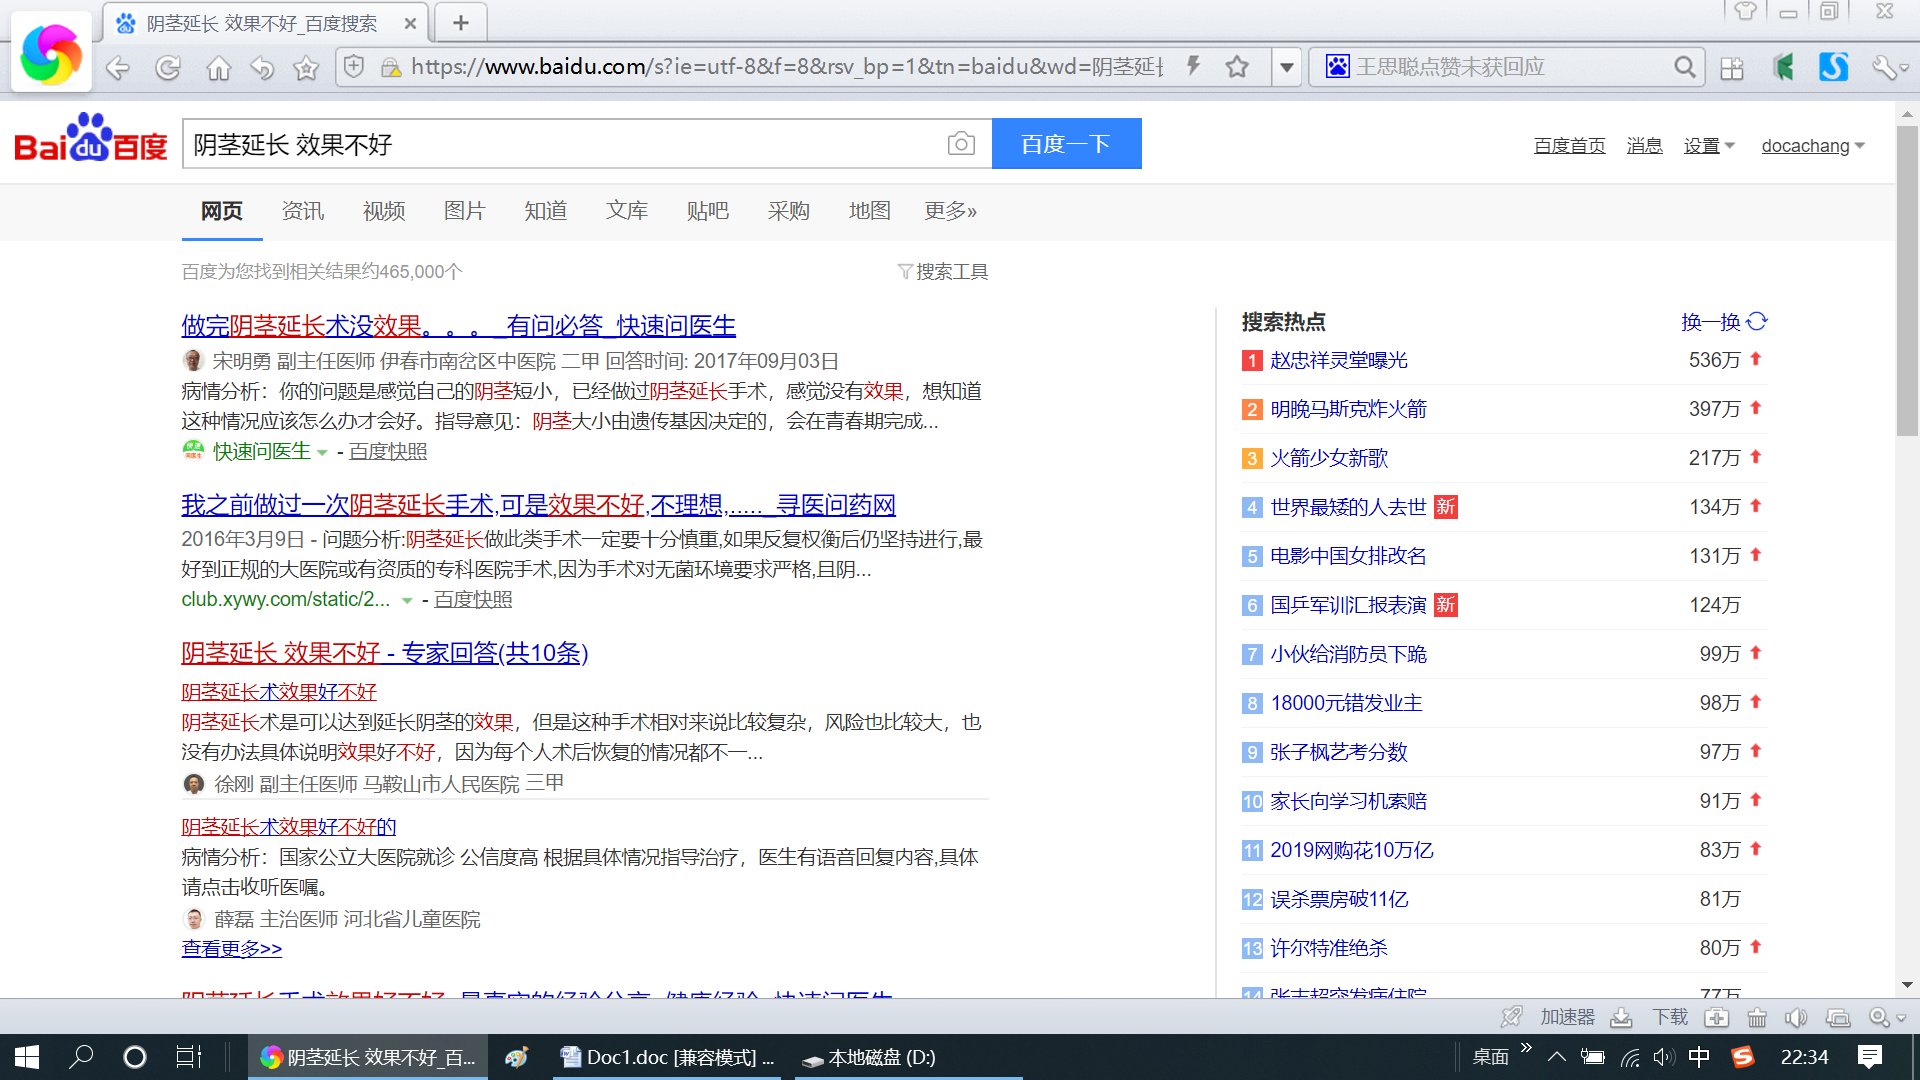
Task: Open the page zoom magnifier dropdown
Action: click(x=1888, y=1018)
